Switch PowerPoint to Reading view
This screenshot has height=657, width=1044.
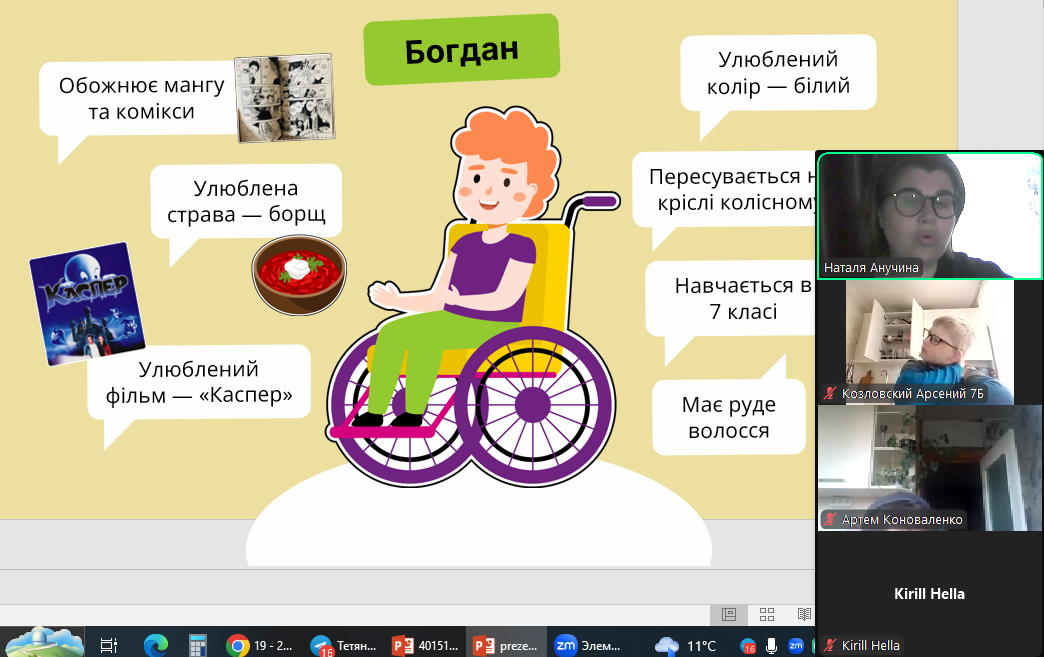click(x=804, y=614)
